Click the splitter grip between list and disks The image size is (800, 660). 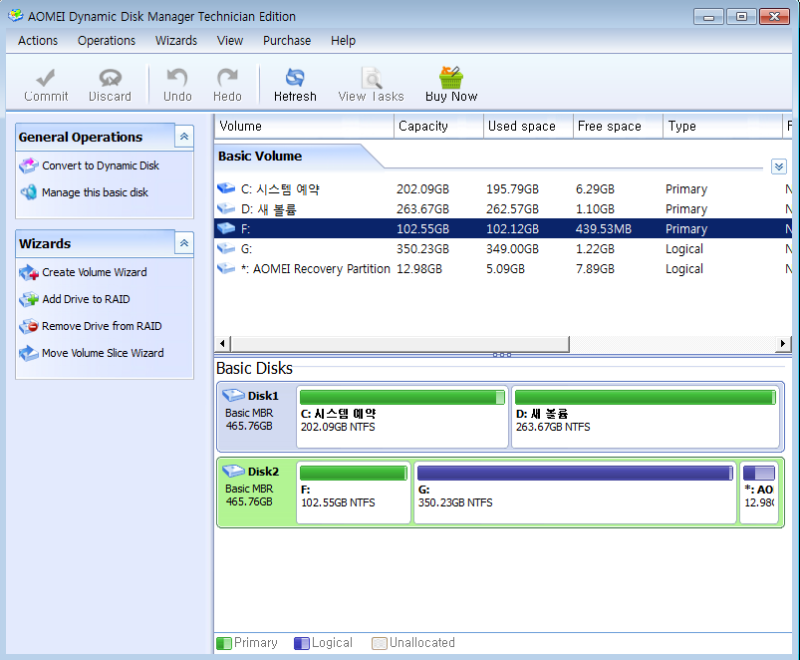point(502,355)
